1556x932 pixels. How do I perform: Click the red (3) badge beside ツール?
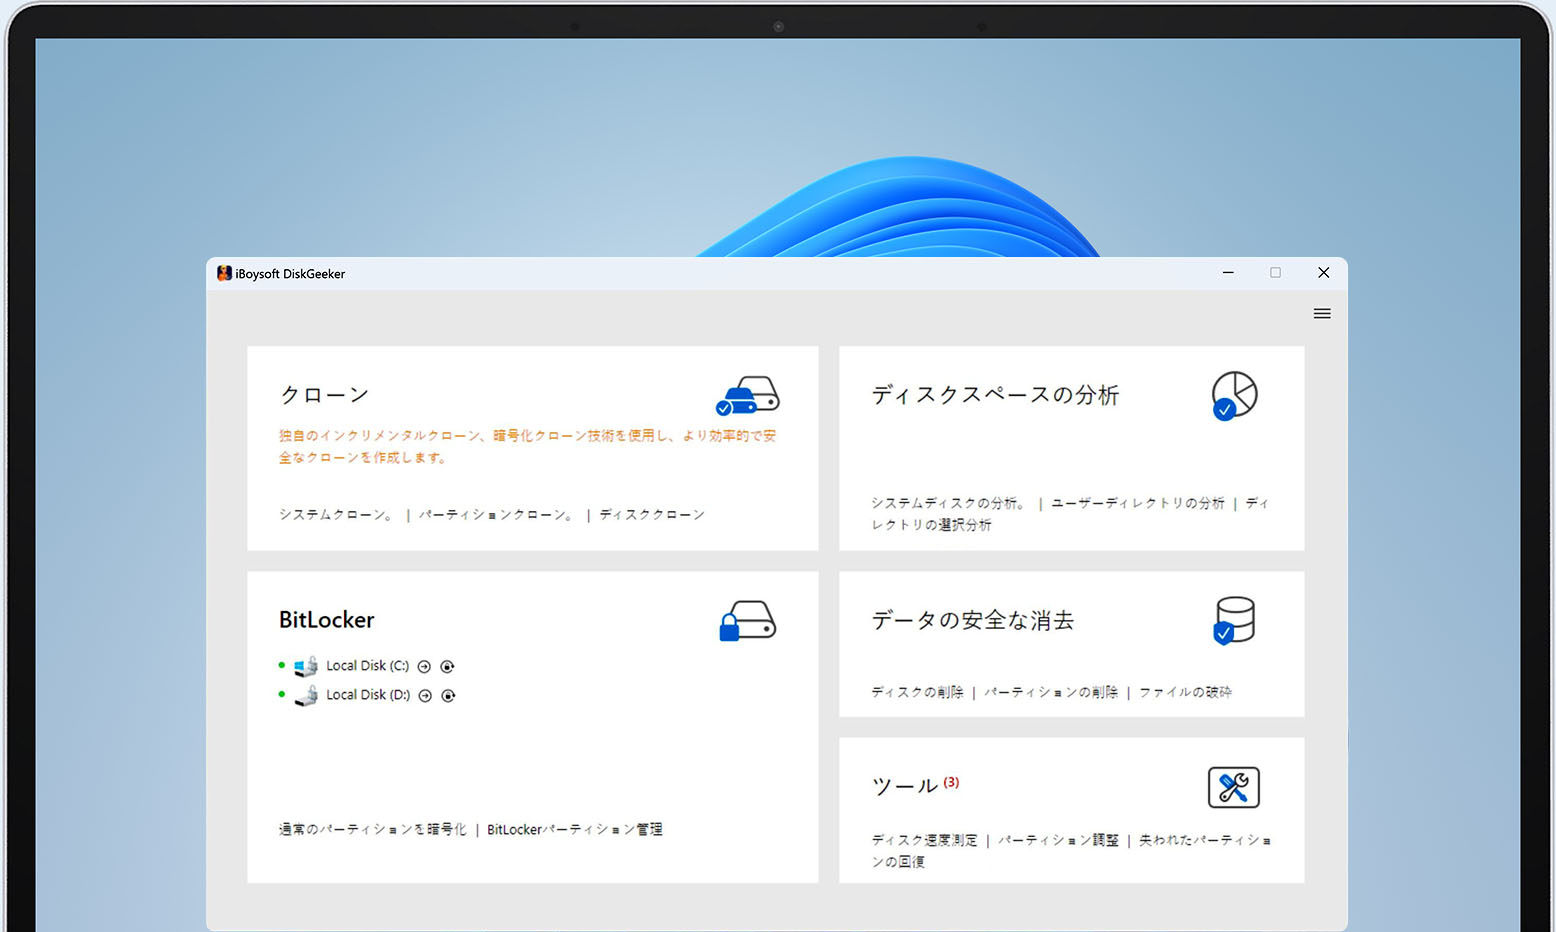pos(951,782)
